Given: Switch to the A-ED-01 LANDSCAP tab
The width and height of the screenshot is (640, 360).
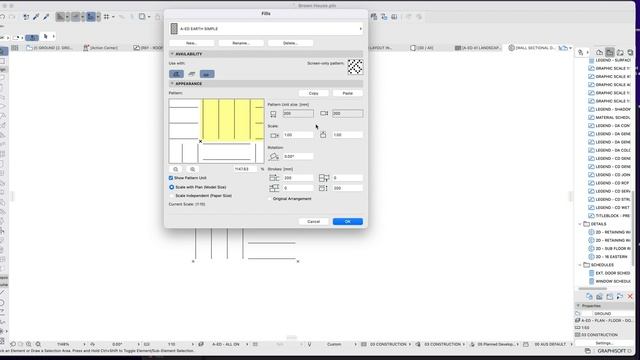Looking at the screenshot, I should 478,48.
